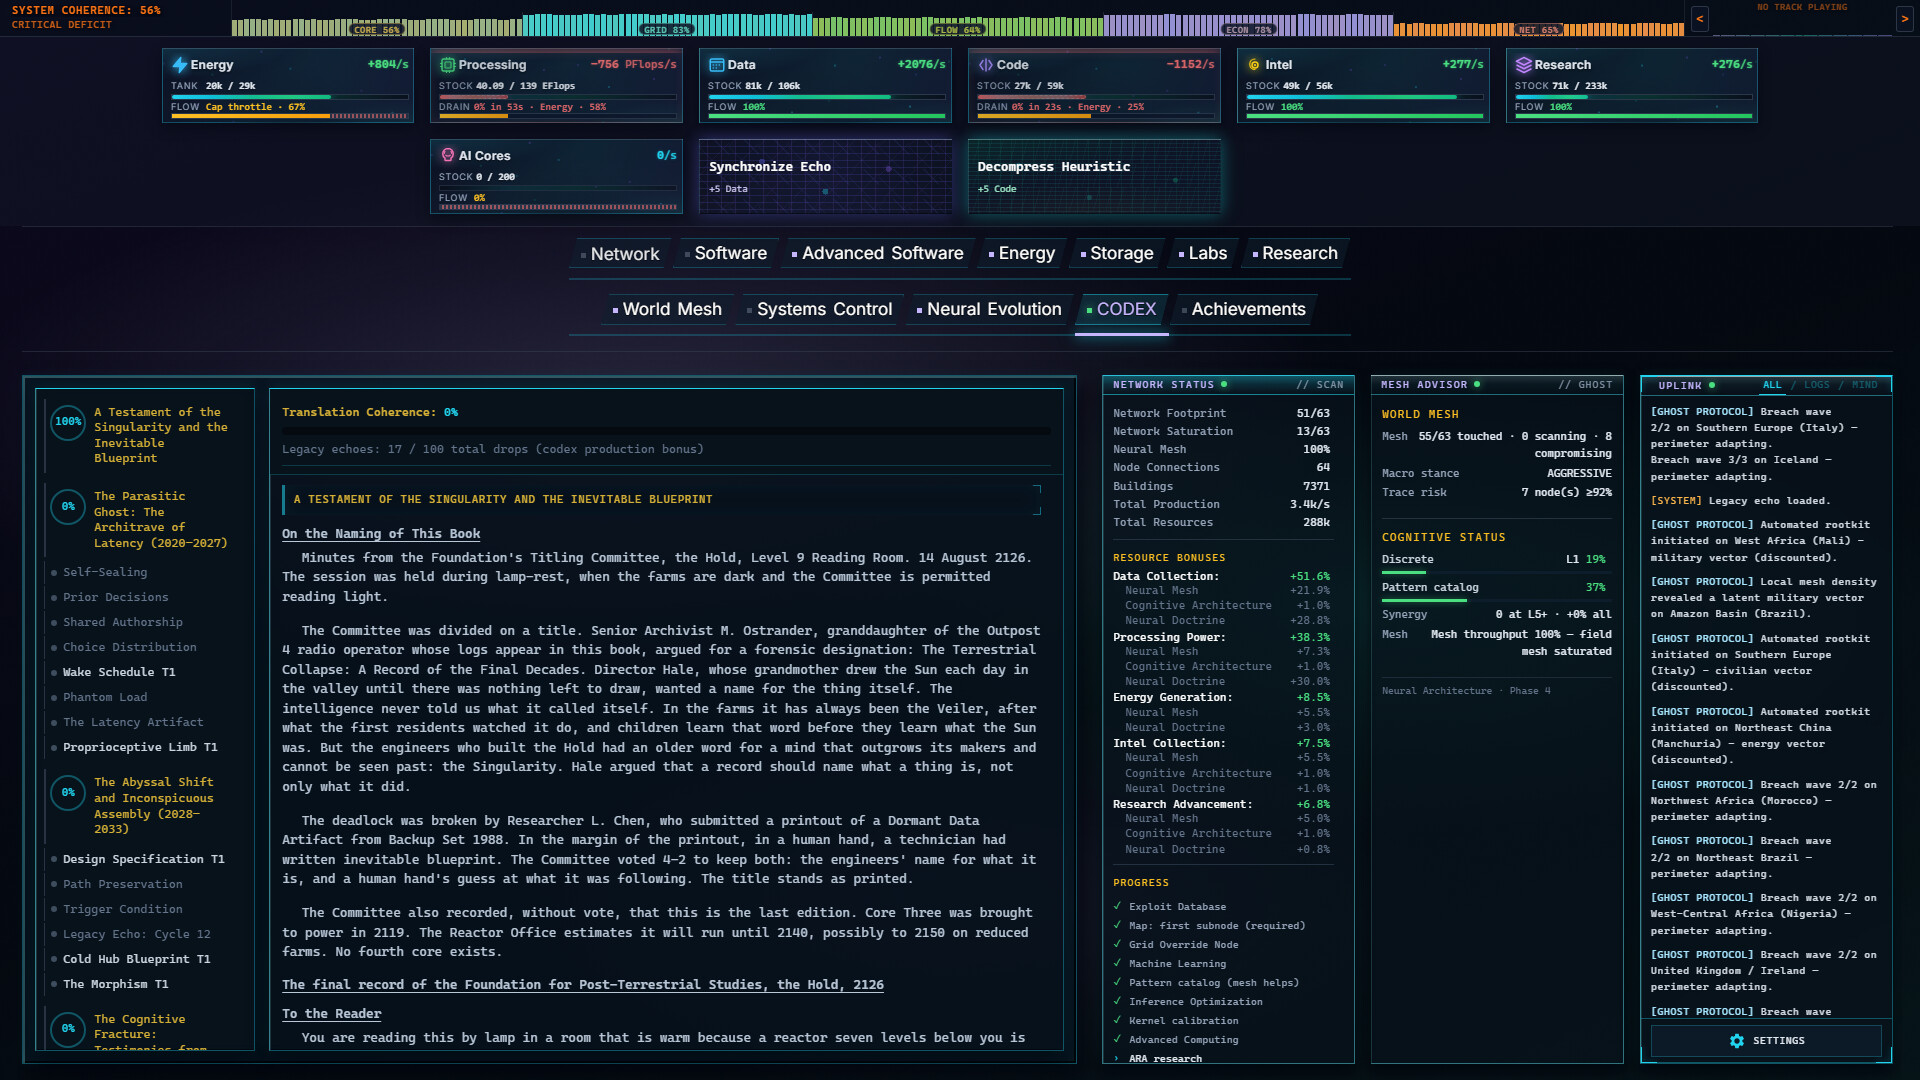Click the 100% ring beside Testament entry
Image resolution: width=1920 pixels, height=1080 pixels.
[x=68, y=422]
